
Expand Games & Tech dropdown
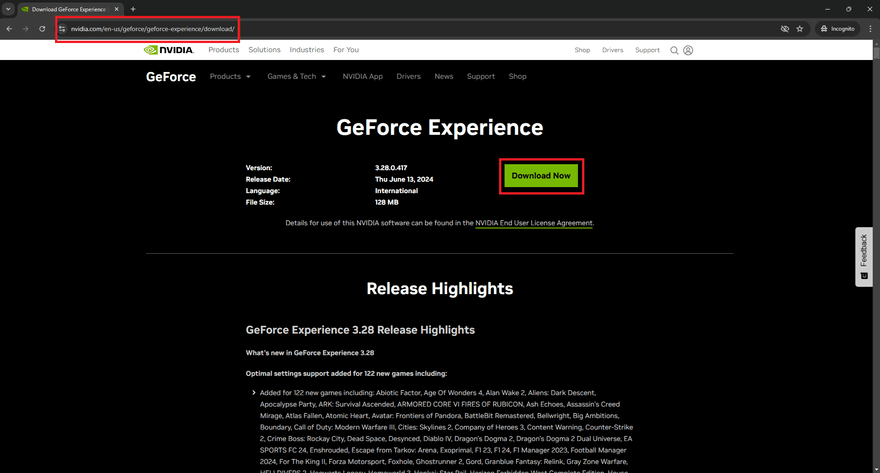point(296,76)
